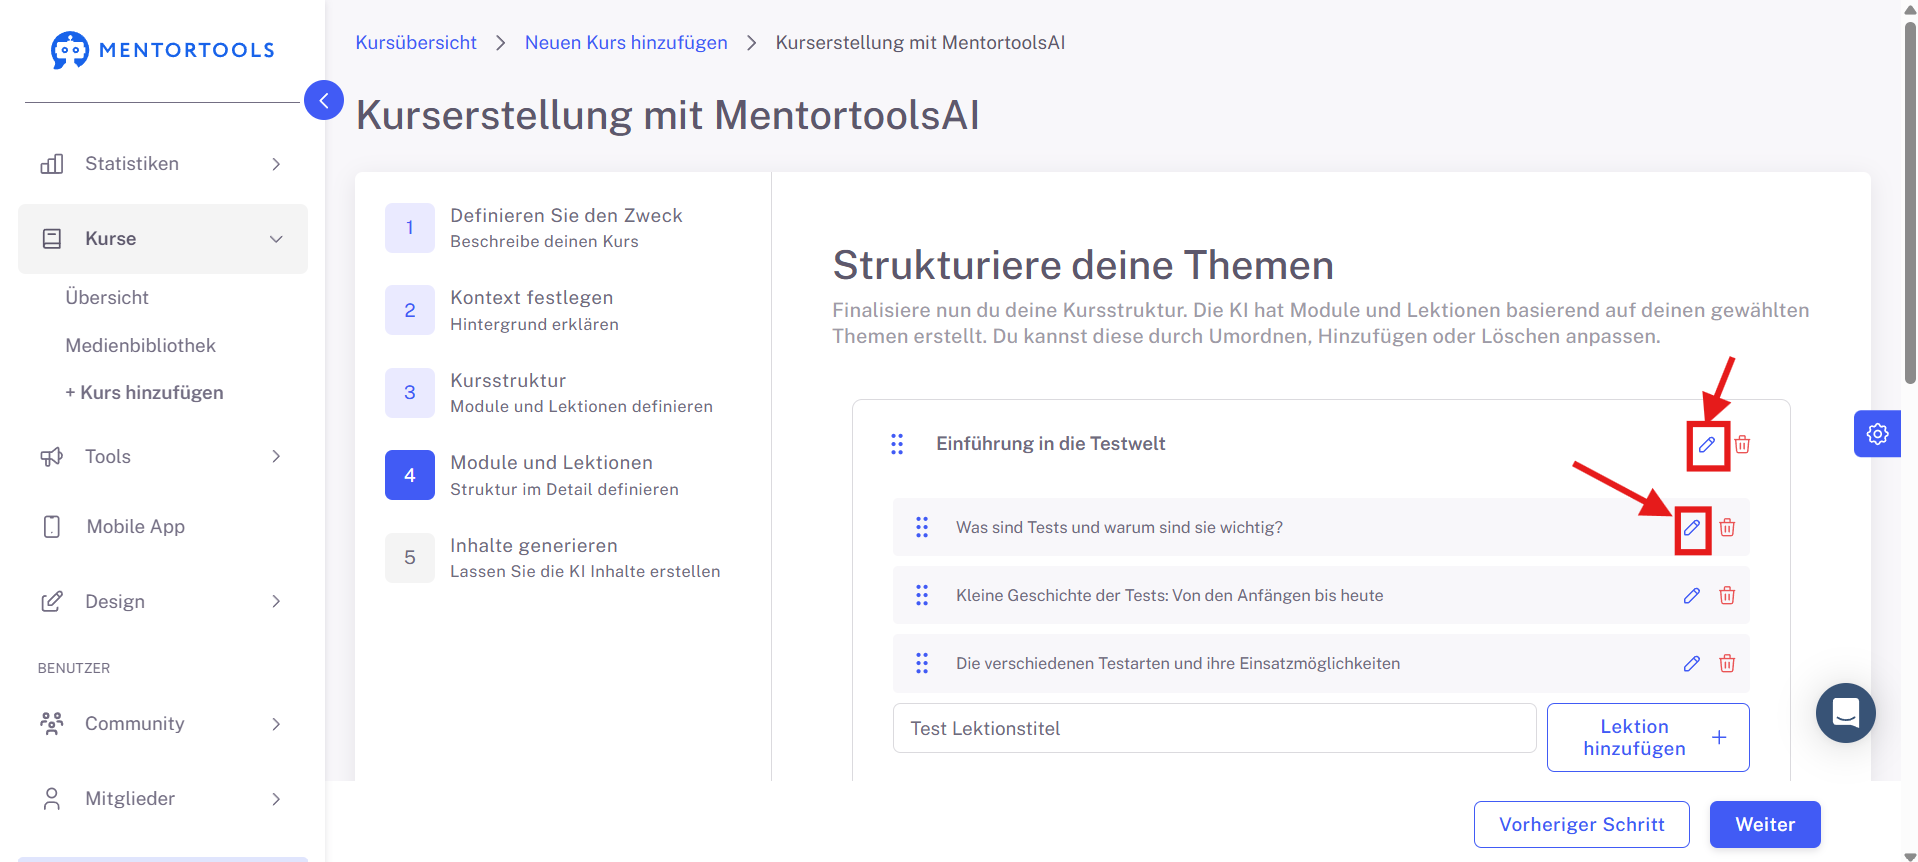Open Übersicht under Kurse
The image size is (1918, 862).
(x=107, y=298)
